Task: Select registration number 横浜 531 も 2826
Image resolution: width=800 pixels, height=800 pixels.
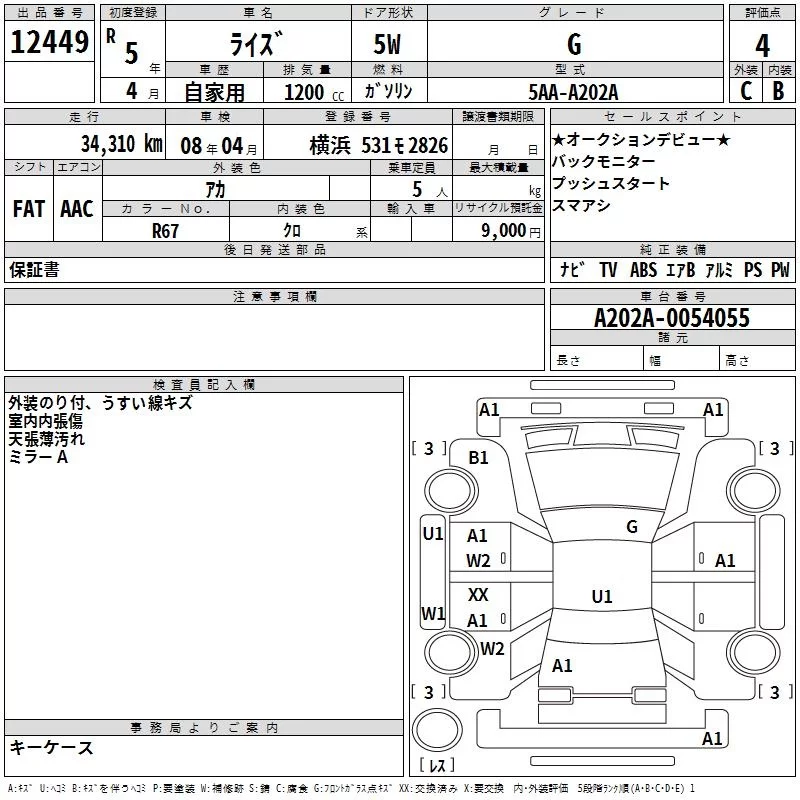Action: click(x=379, y=146)
